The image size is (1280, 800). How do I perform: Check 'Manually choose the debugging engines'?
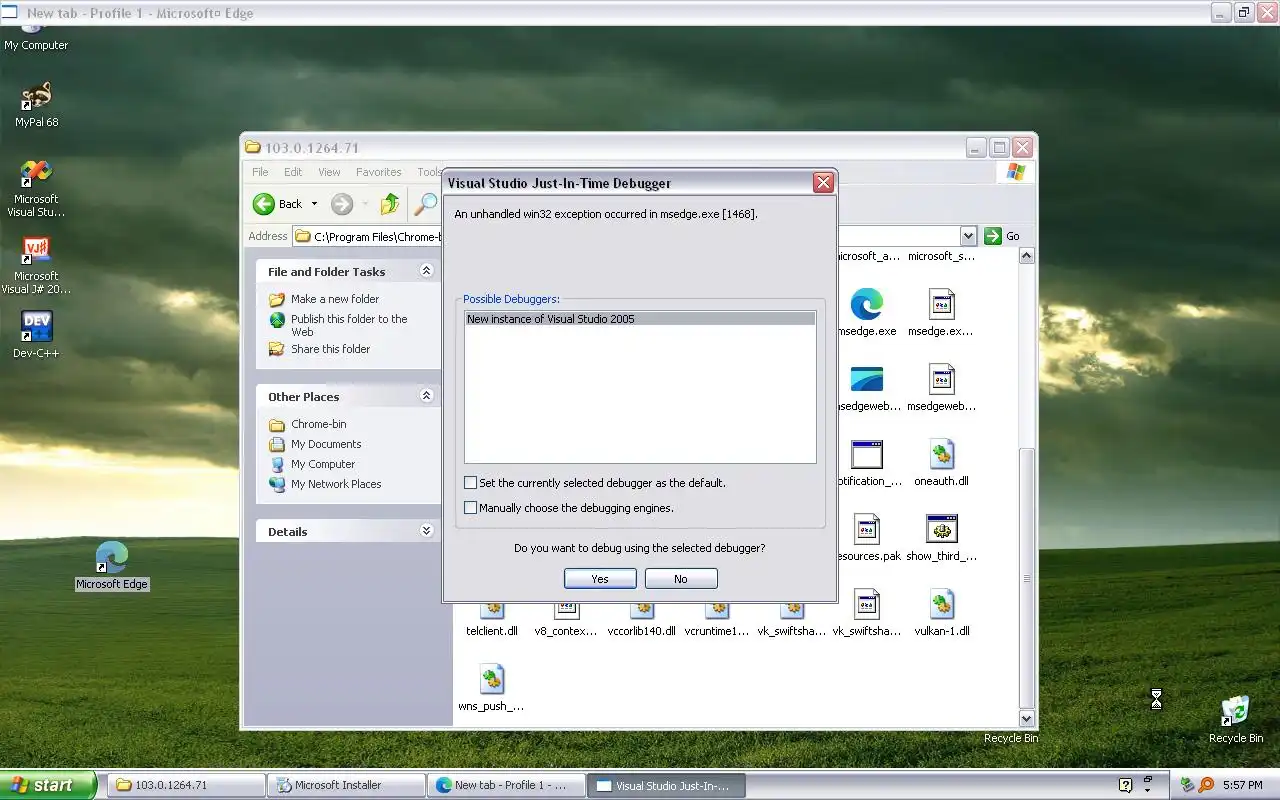click(x=470, y=508)
